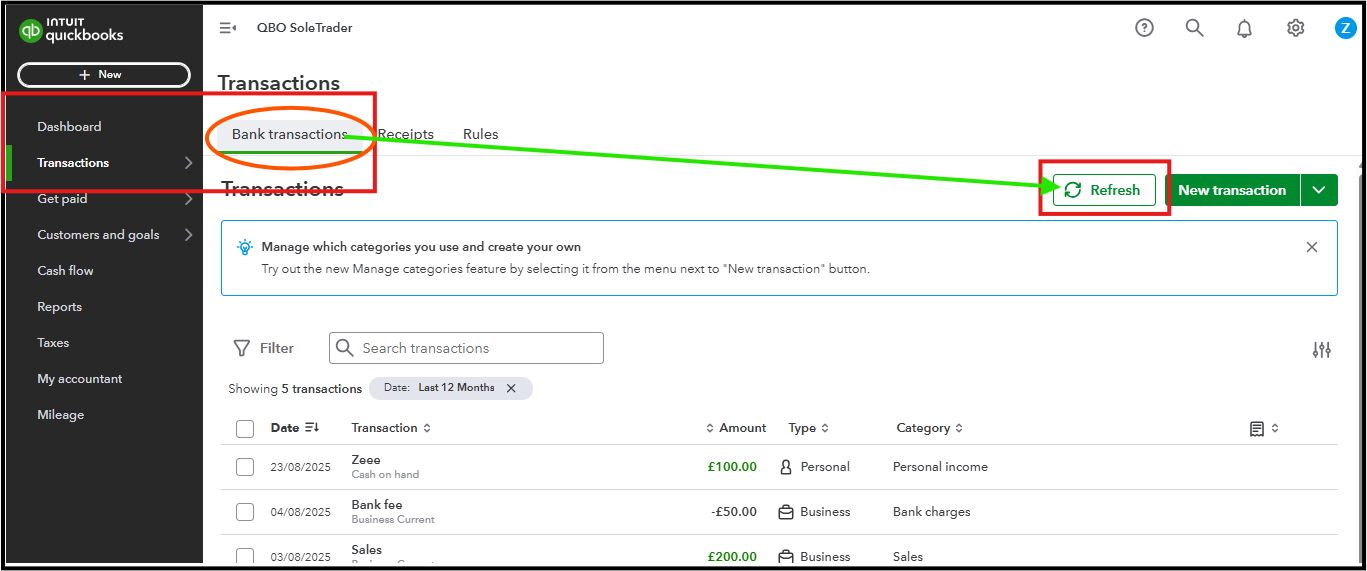Check the Zeee transaction checkbox
The height and width of the screenshot is (571, 1367).
[245, 467]
